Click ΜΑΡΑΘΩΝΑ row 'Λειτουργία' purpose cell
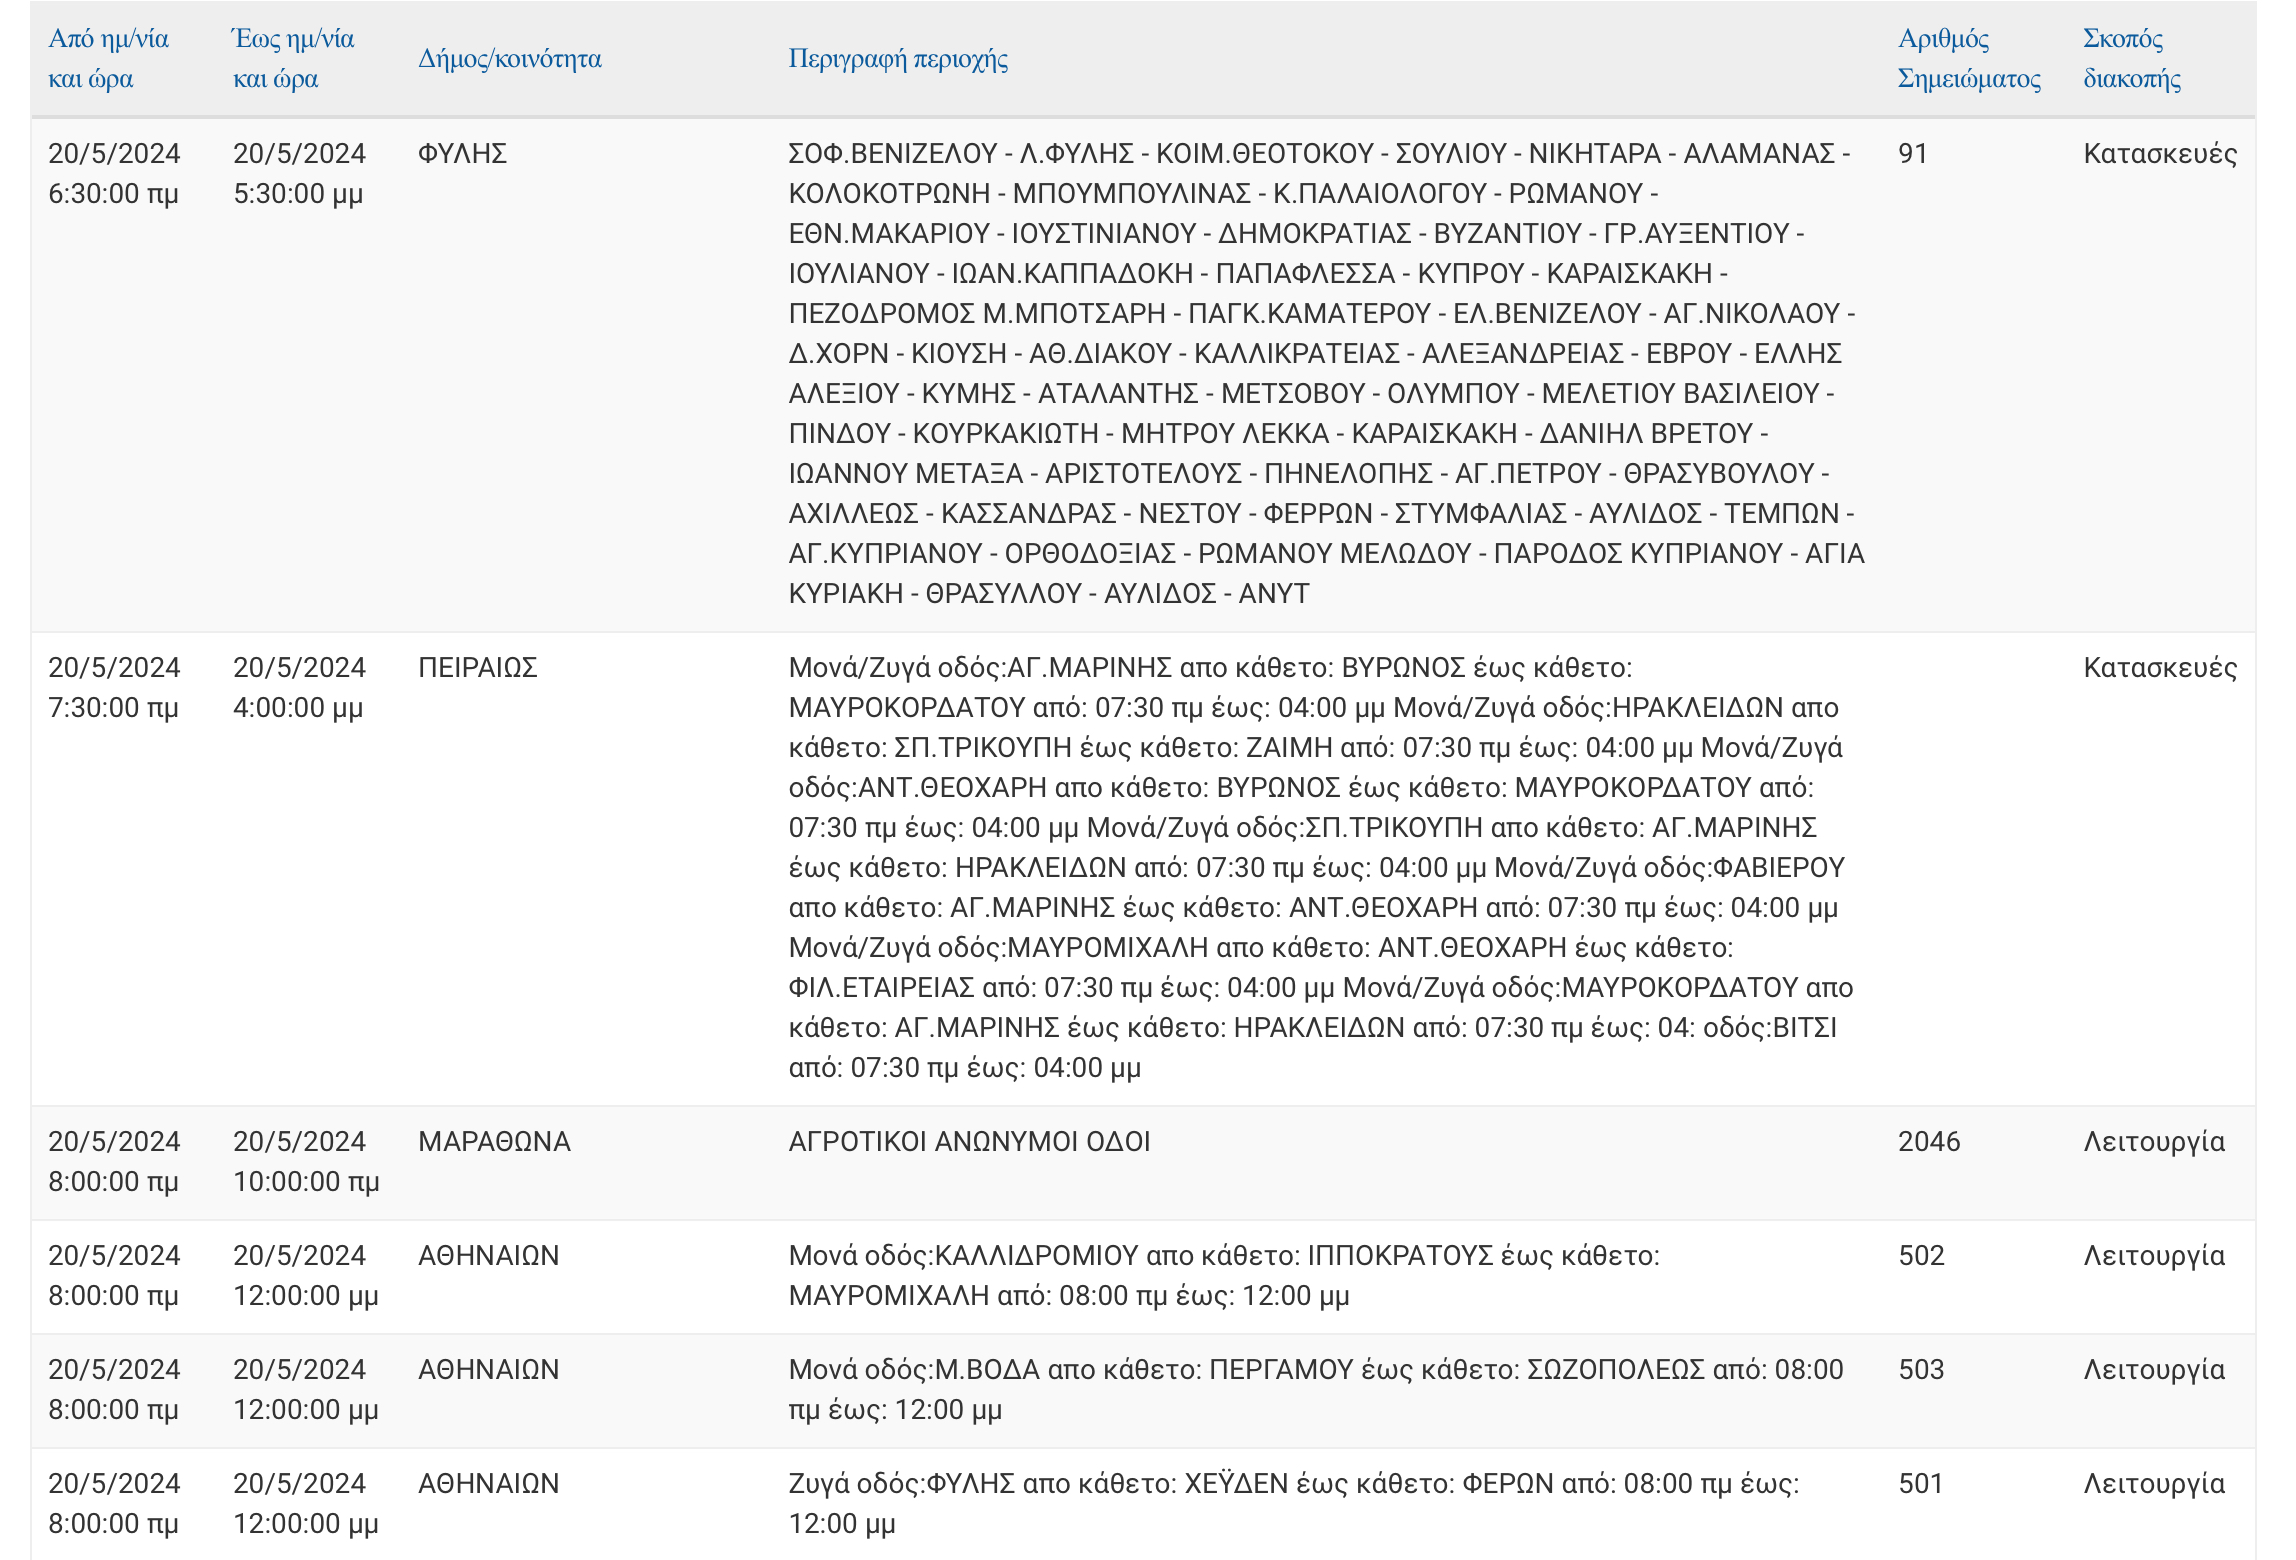The image size is (2296, 1560). coord(2153,1142)
